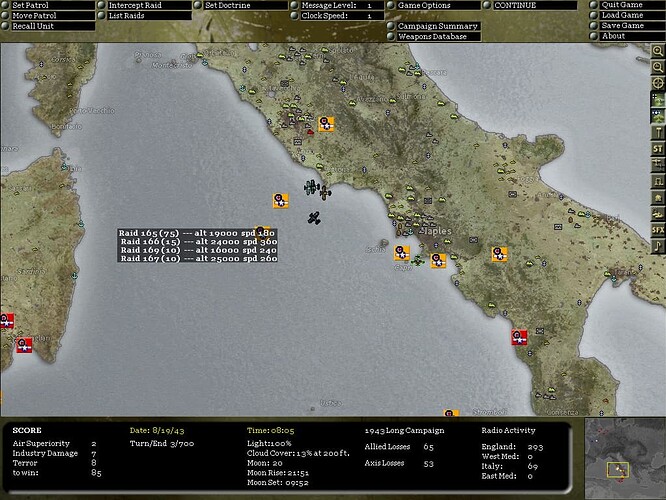Select the Raid 165 (75) row

point(198,233)
